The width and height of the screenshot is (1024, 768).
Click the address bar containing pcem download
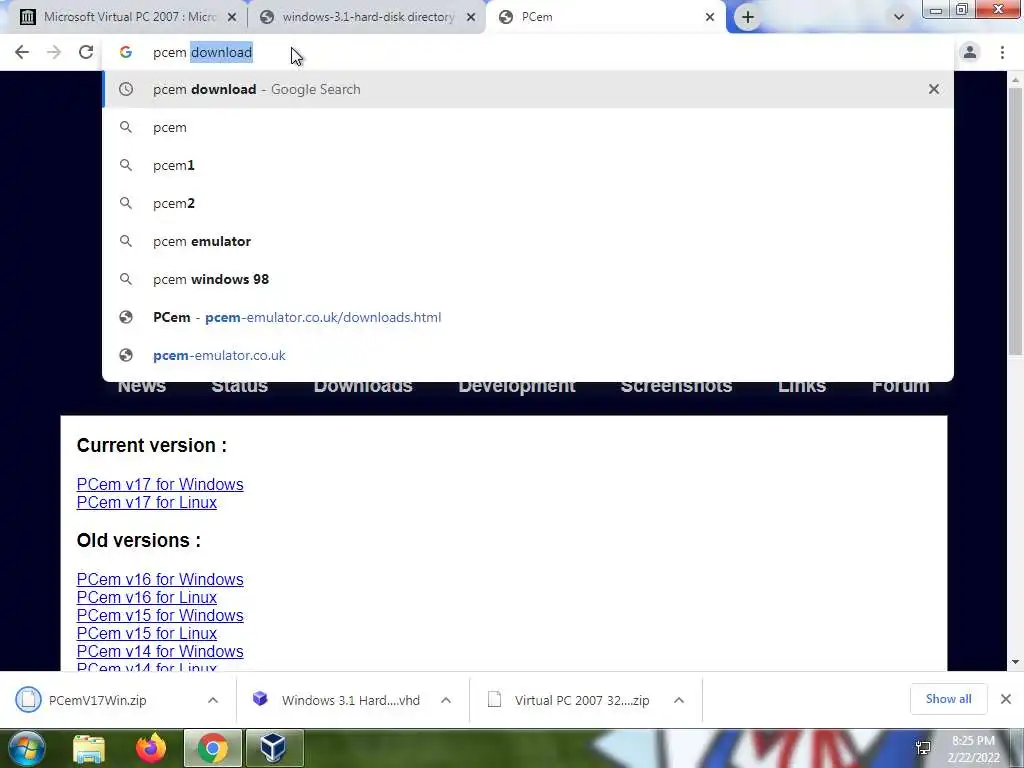click(x=528, y=52)
